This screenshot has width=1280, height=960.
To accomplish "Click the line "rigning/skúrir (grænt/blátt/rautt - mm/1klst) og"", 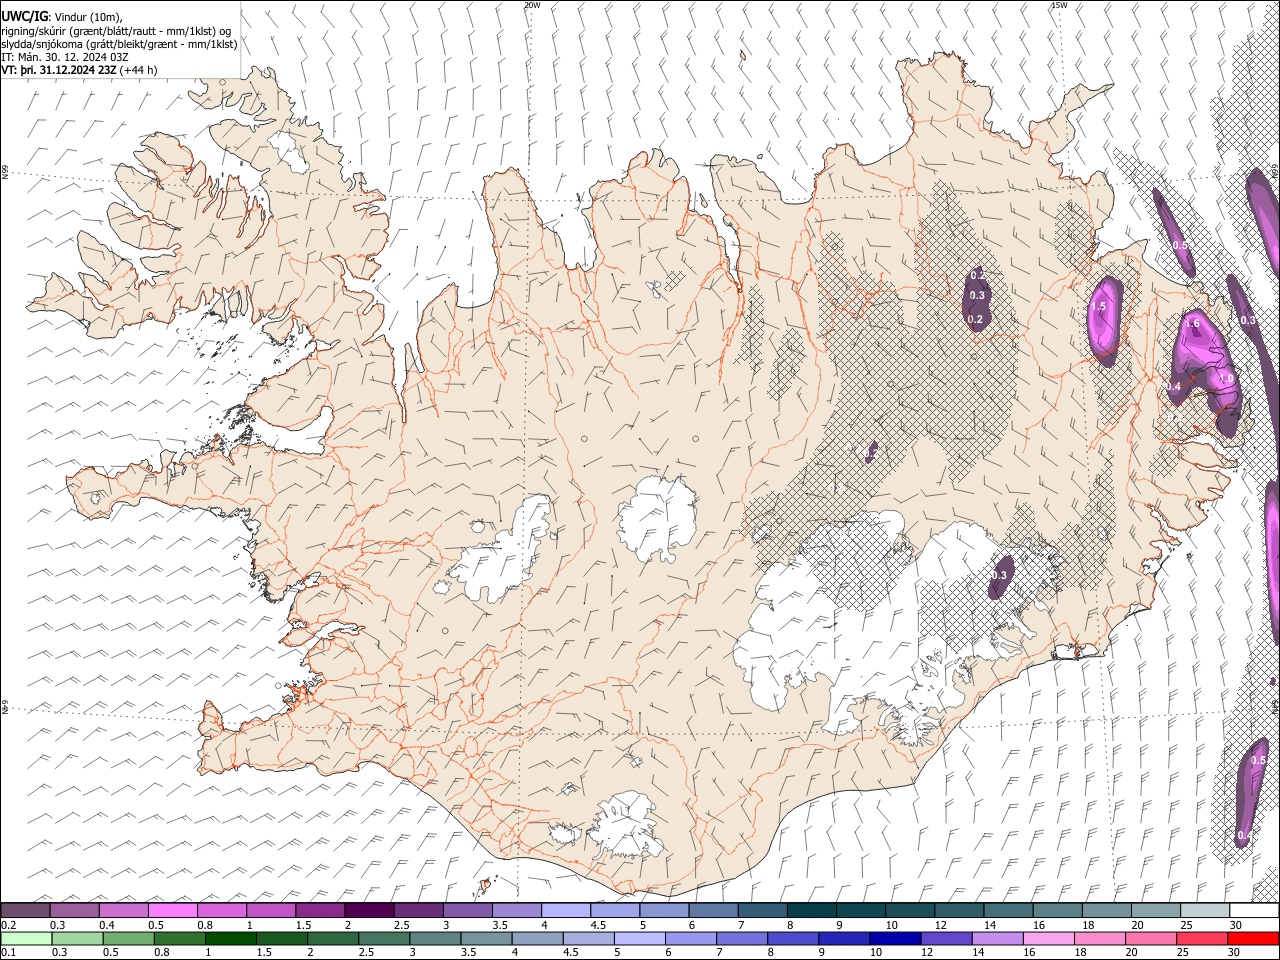I will [x=116, y=31].
